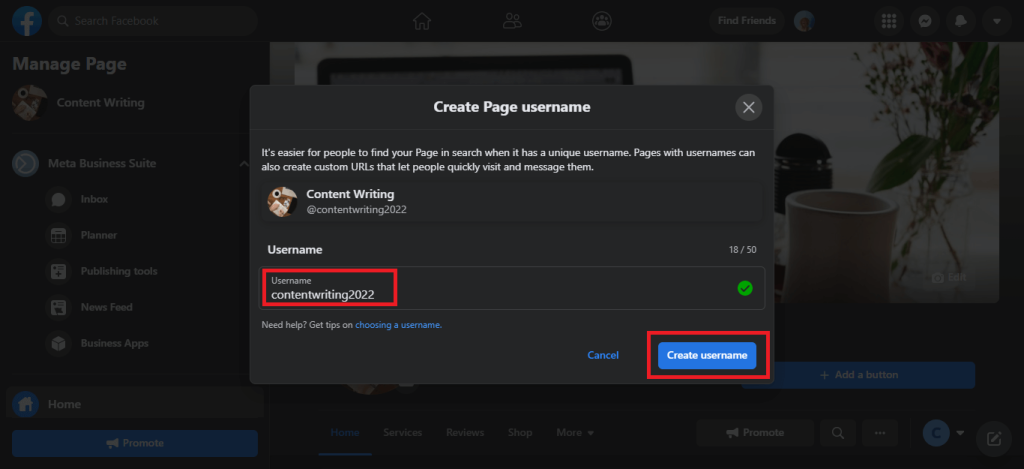Switch to the Home page tab
Screen dimensions: 1024x469
point(345,432)
